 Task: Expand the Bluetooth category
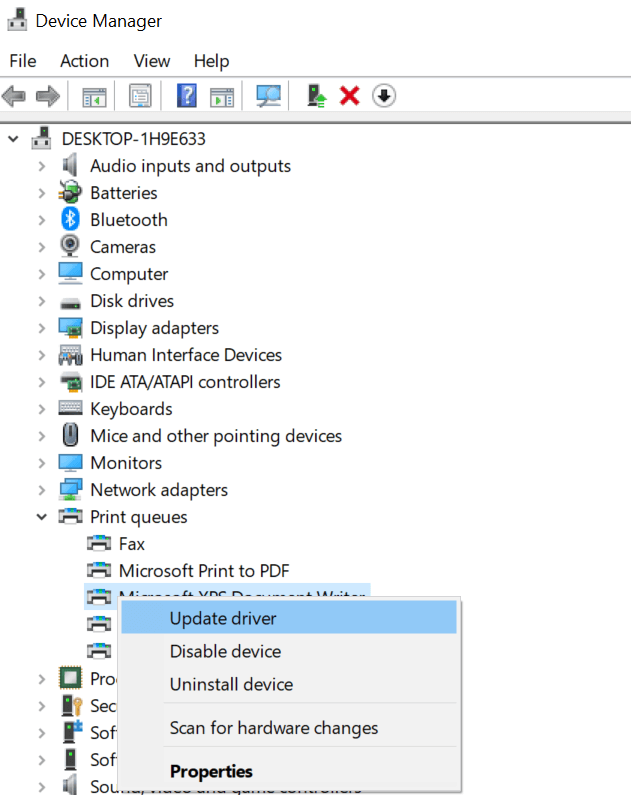(41, 220)
